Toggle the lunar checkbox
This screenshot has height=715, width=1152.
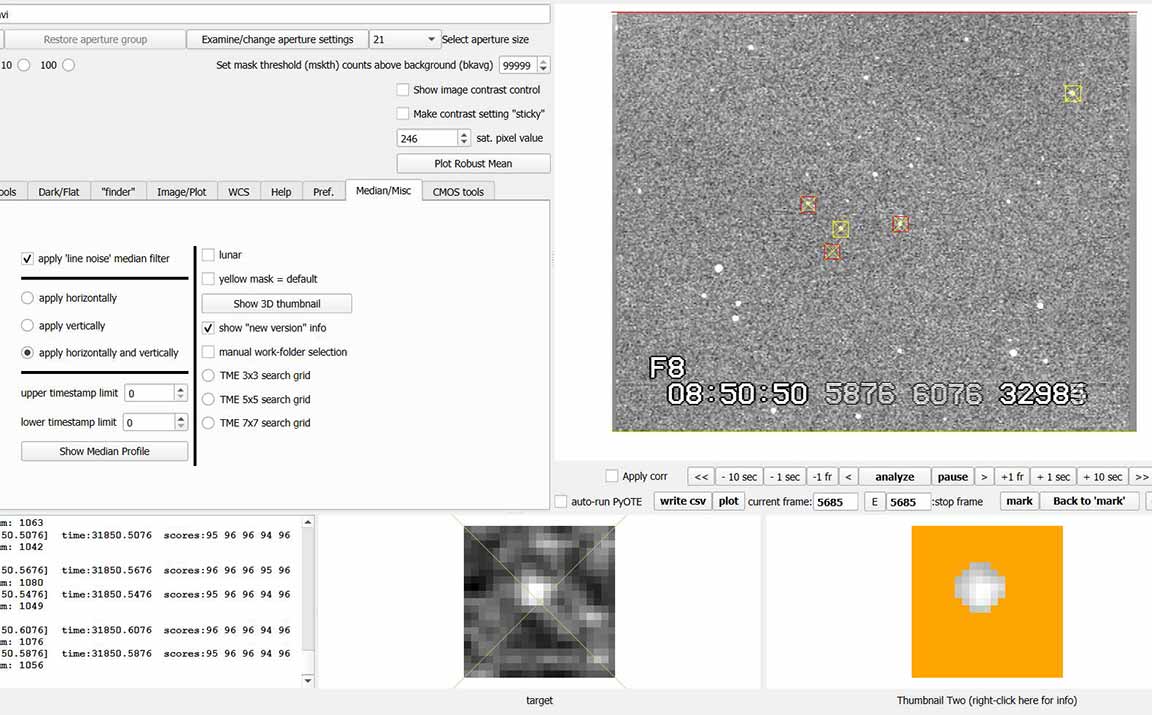point(208,255)
